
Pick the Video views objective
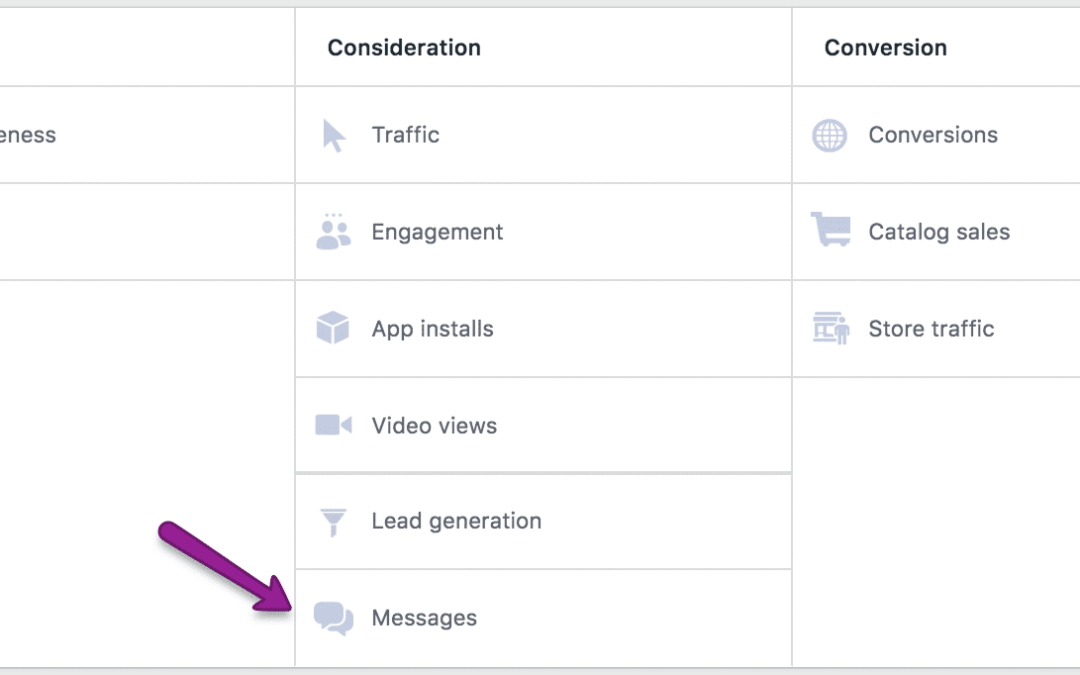(434, 426)
